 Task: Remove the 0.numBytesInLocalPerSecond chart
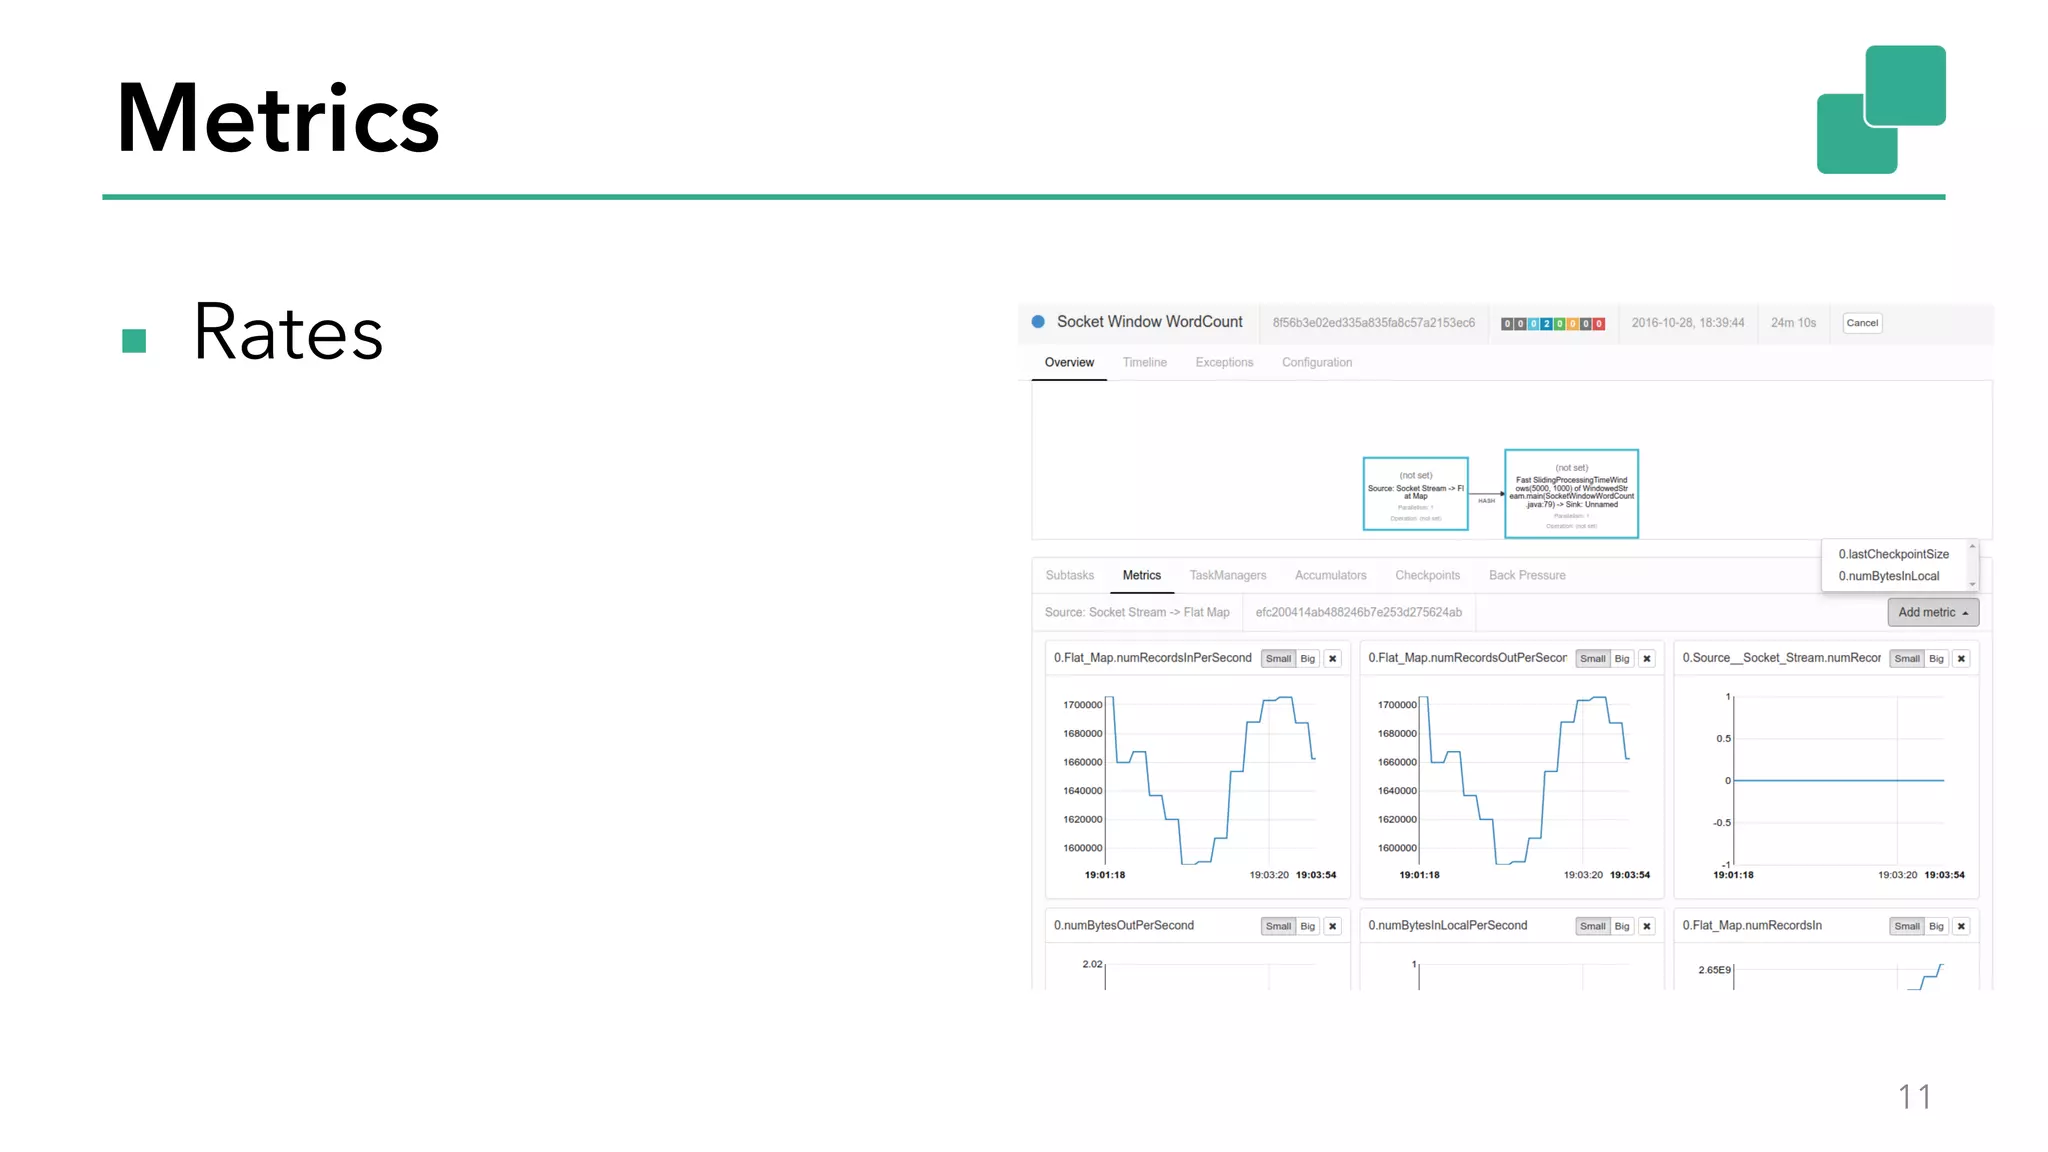[x=1647, y=926]
